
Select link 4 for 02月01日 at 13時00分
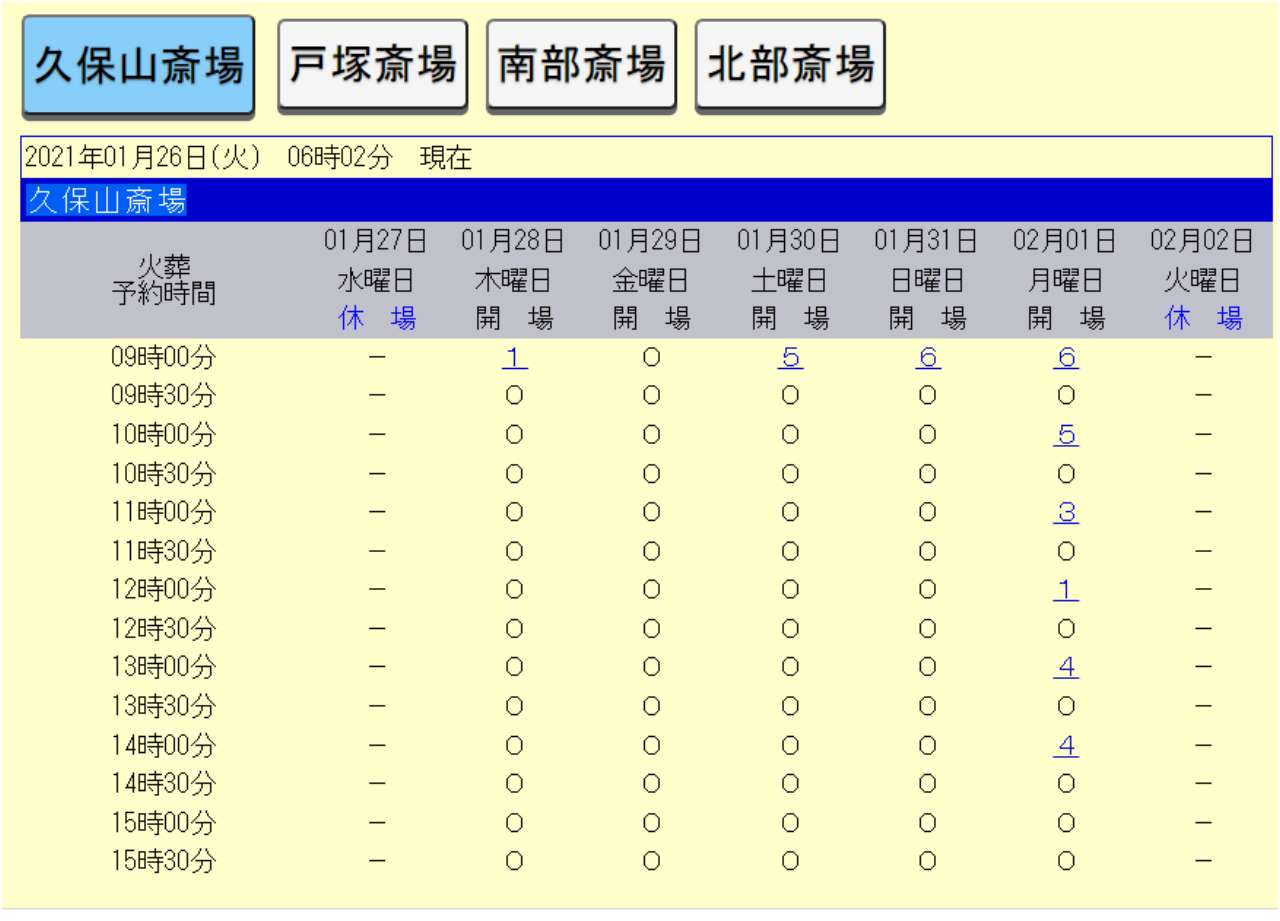tap(1065, 668)
